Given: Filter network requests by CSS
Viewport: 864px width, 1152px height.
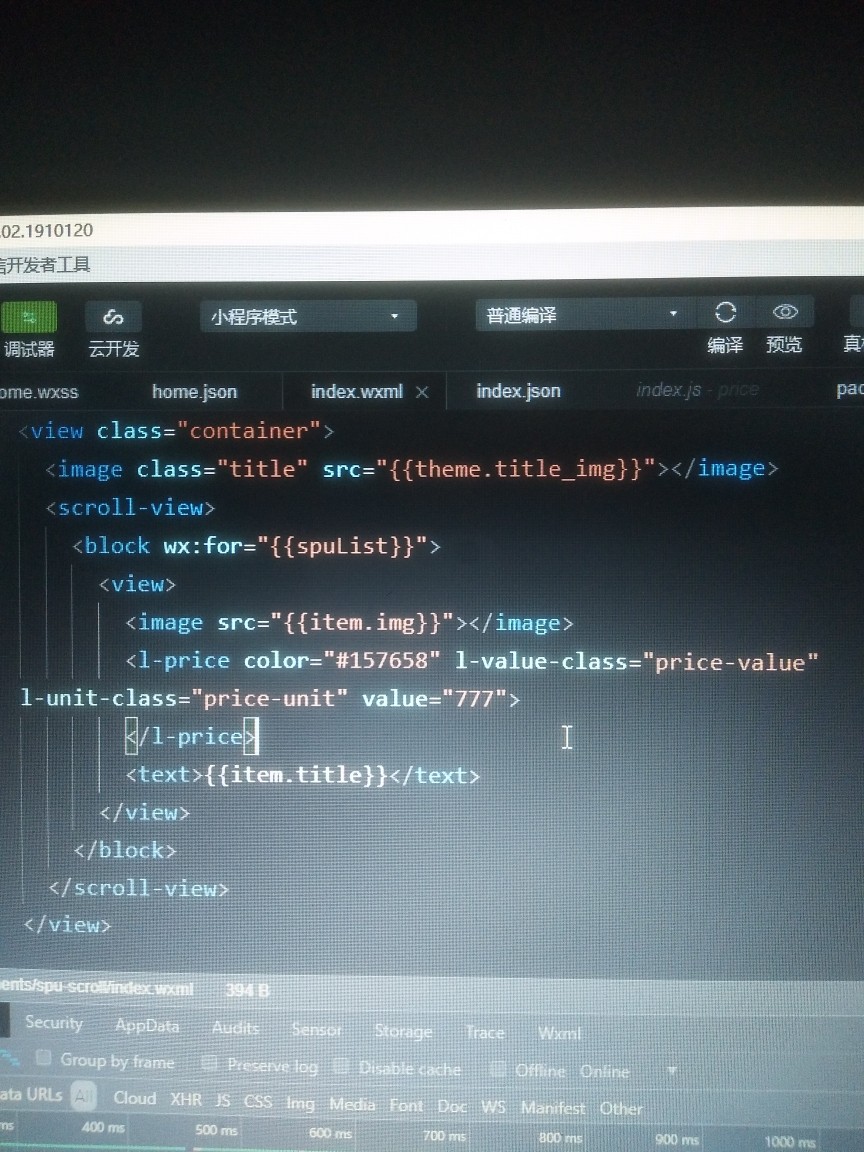Looking at the screenshot, I should pos(258,1101).
